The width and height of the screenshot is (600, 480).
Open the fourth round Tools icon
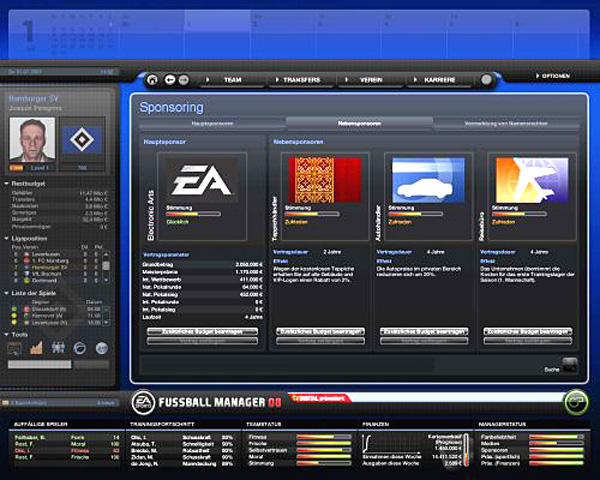coord(80,348)
